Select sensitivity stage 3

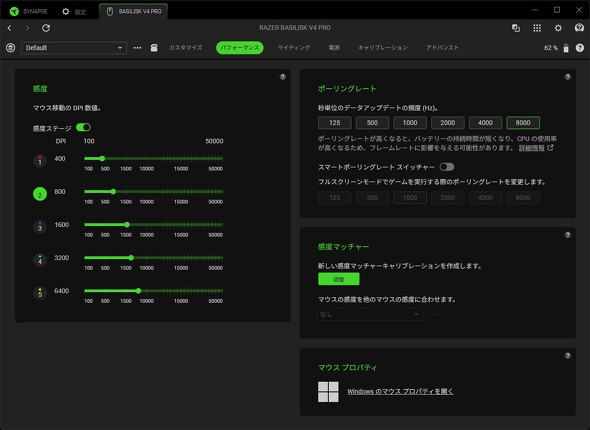[40, 227]
